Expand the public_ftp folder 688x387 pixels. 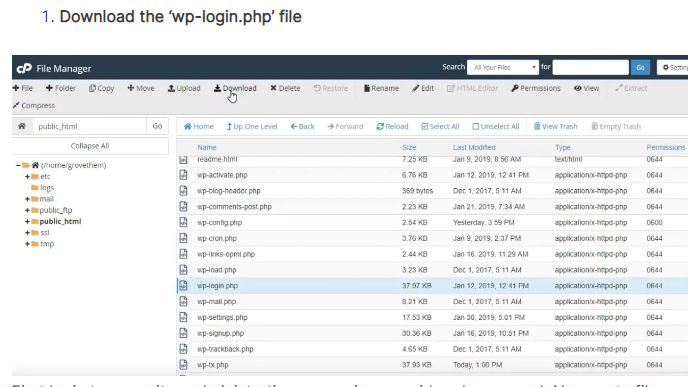click(27, 210)
